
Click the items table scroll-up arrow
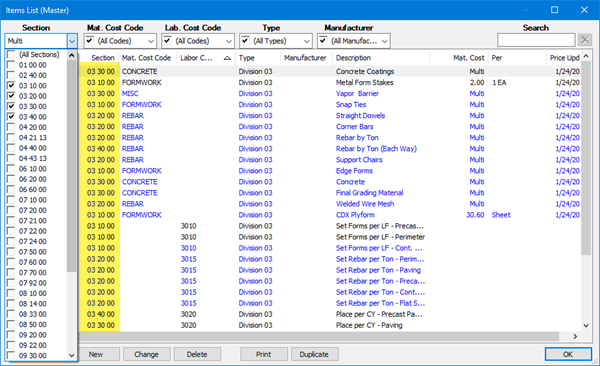[586, 56]
